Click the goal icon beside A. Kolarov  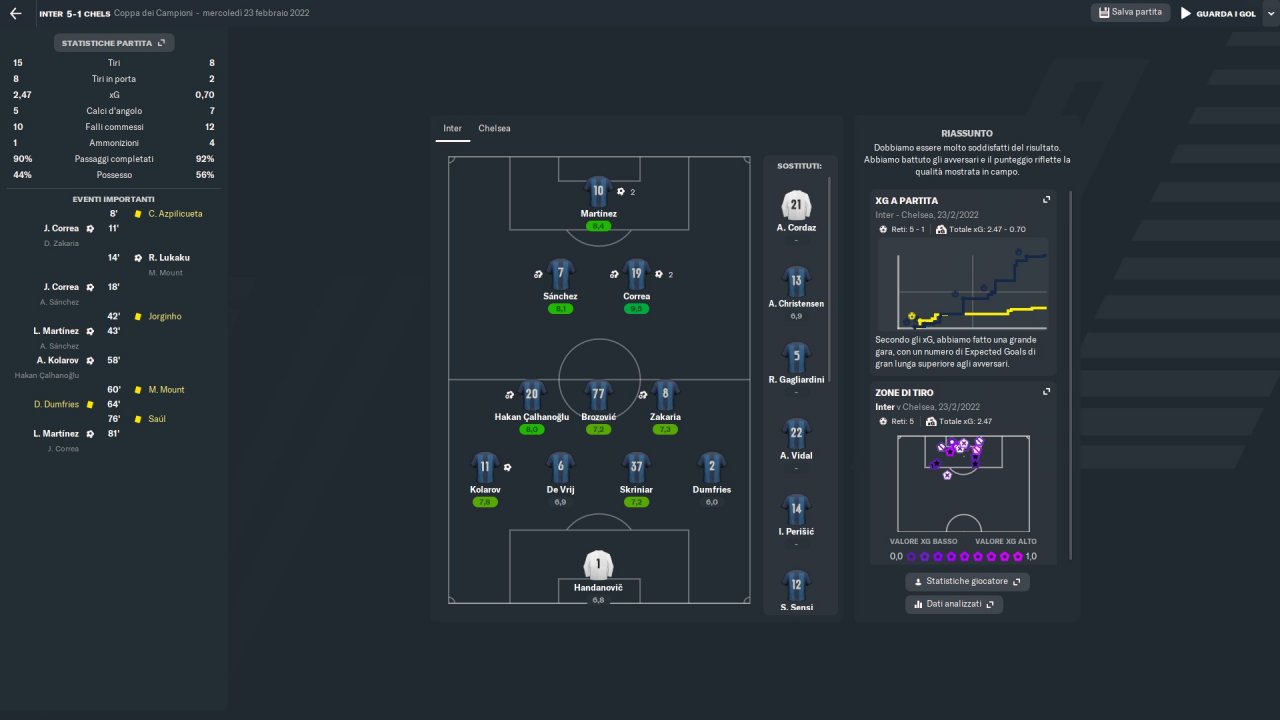[90, 360]
